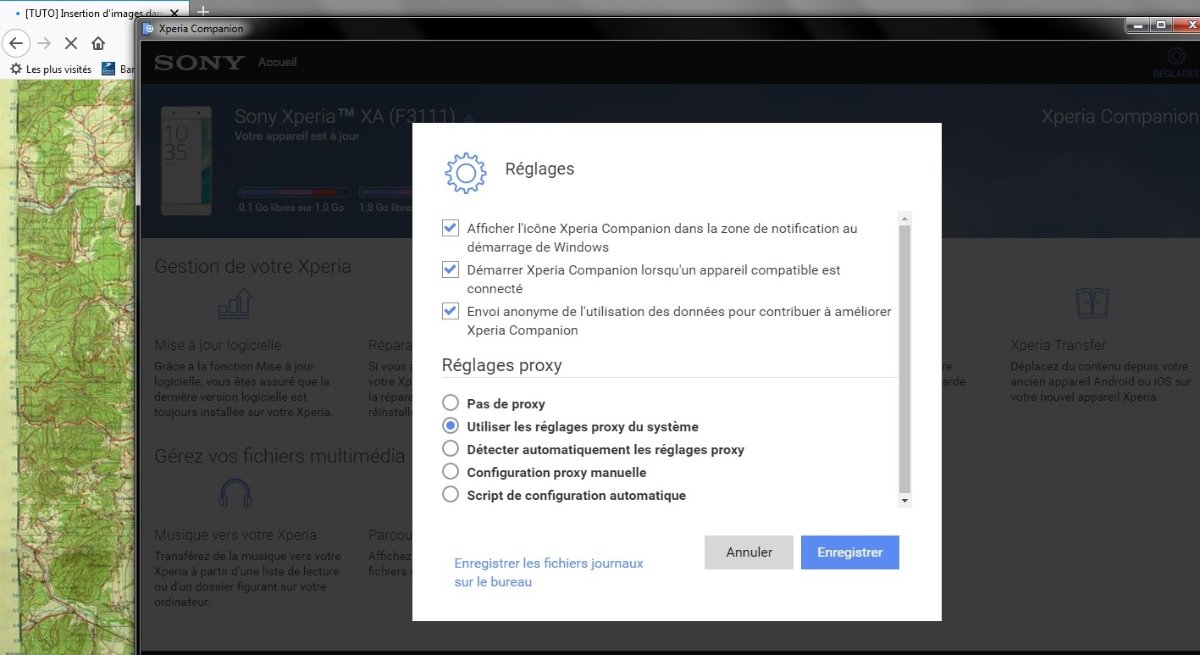Click the Musique vers votre Xperia headphones icon

tap(235, 493)
